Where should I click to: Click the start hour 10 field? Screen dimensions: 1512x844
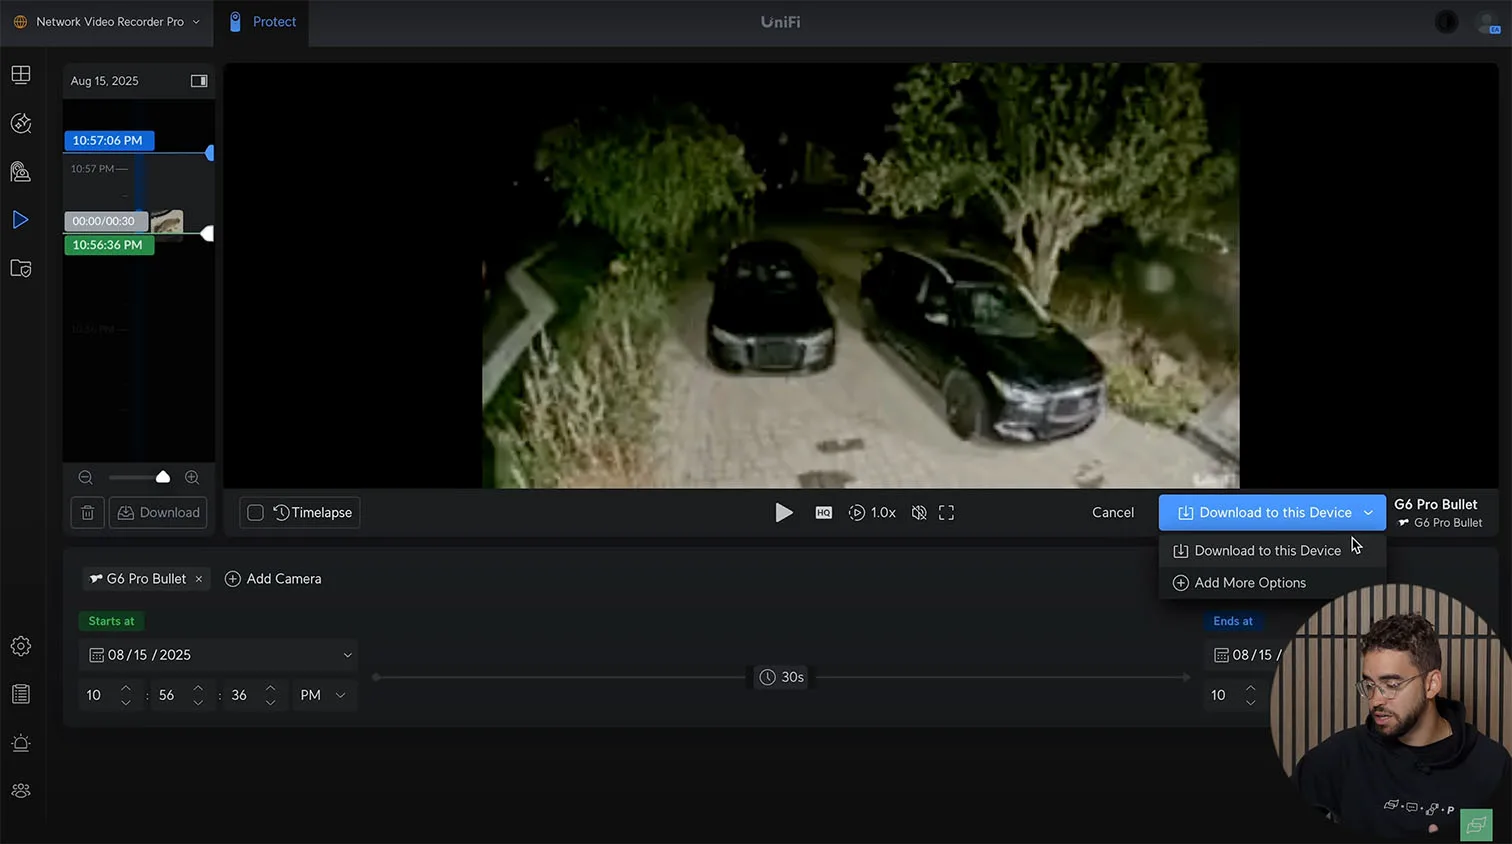94,695
